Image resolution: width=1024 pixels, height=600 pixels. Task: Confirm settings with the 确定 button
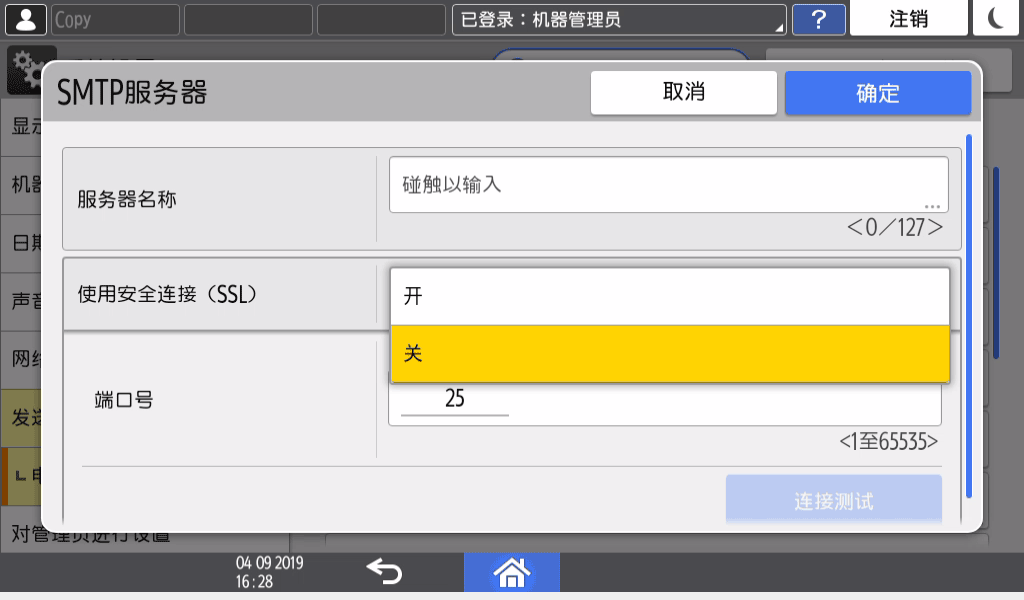[x=877, y=92]
